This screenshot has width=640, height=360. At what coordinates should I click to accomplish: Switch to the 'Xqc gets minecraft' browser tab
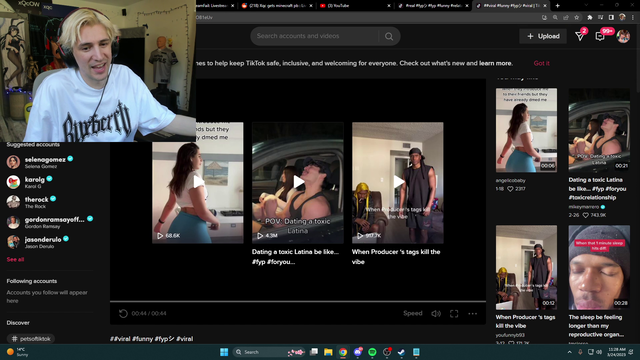point(276,6)
